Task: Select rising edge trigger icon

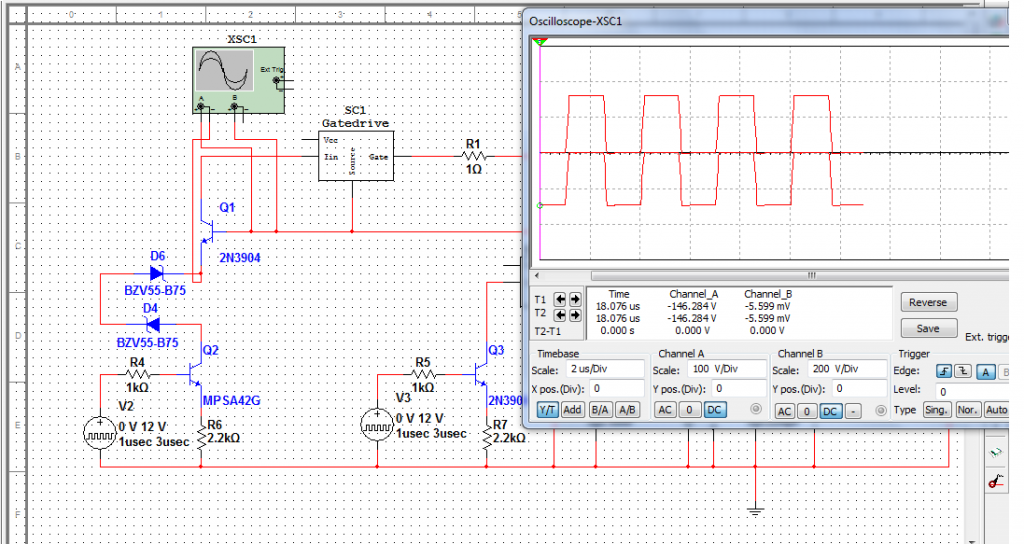Action: 944,371
